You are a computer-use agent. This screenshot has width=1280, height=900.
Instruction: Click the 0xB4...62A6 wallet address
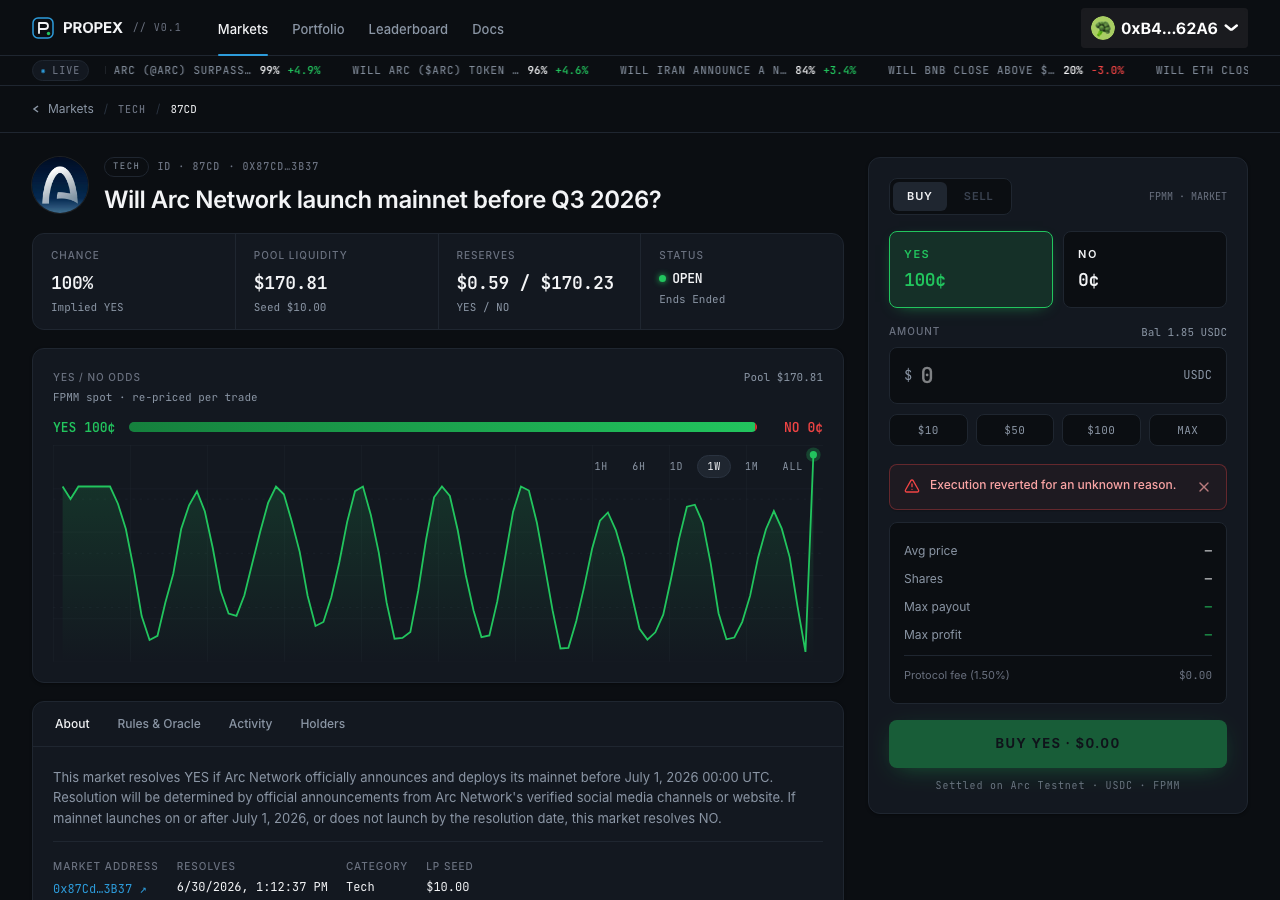tap(1169, 28)
